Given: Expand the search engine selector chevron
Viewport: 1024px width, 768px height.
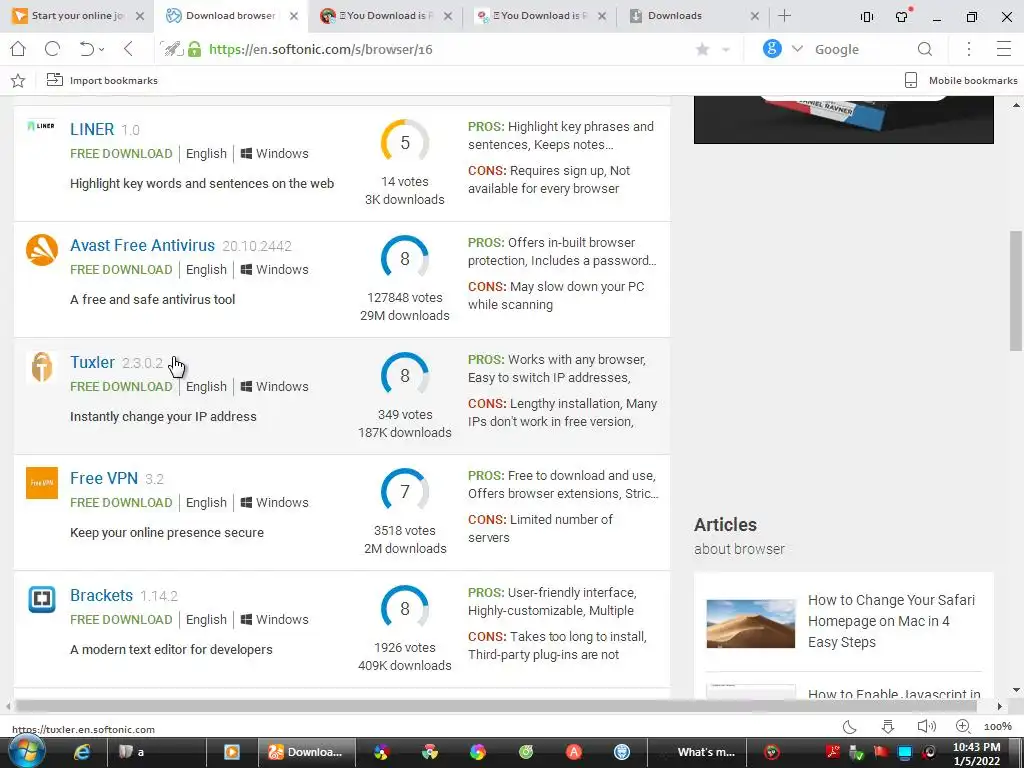Looking at the screenshot, I should coord(797,49).
